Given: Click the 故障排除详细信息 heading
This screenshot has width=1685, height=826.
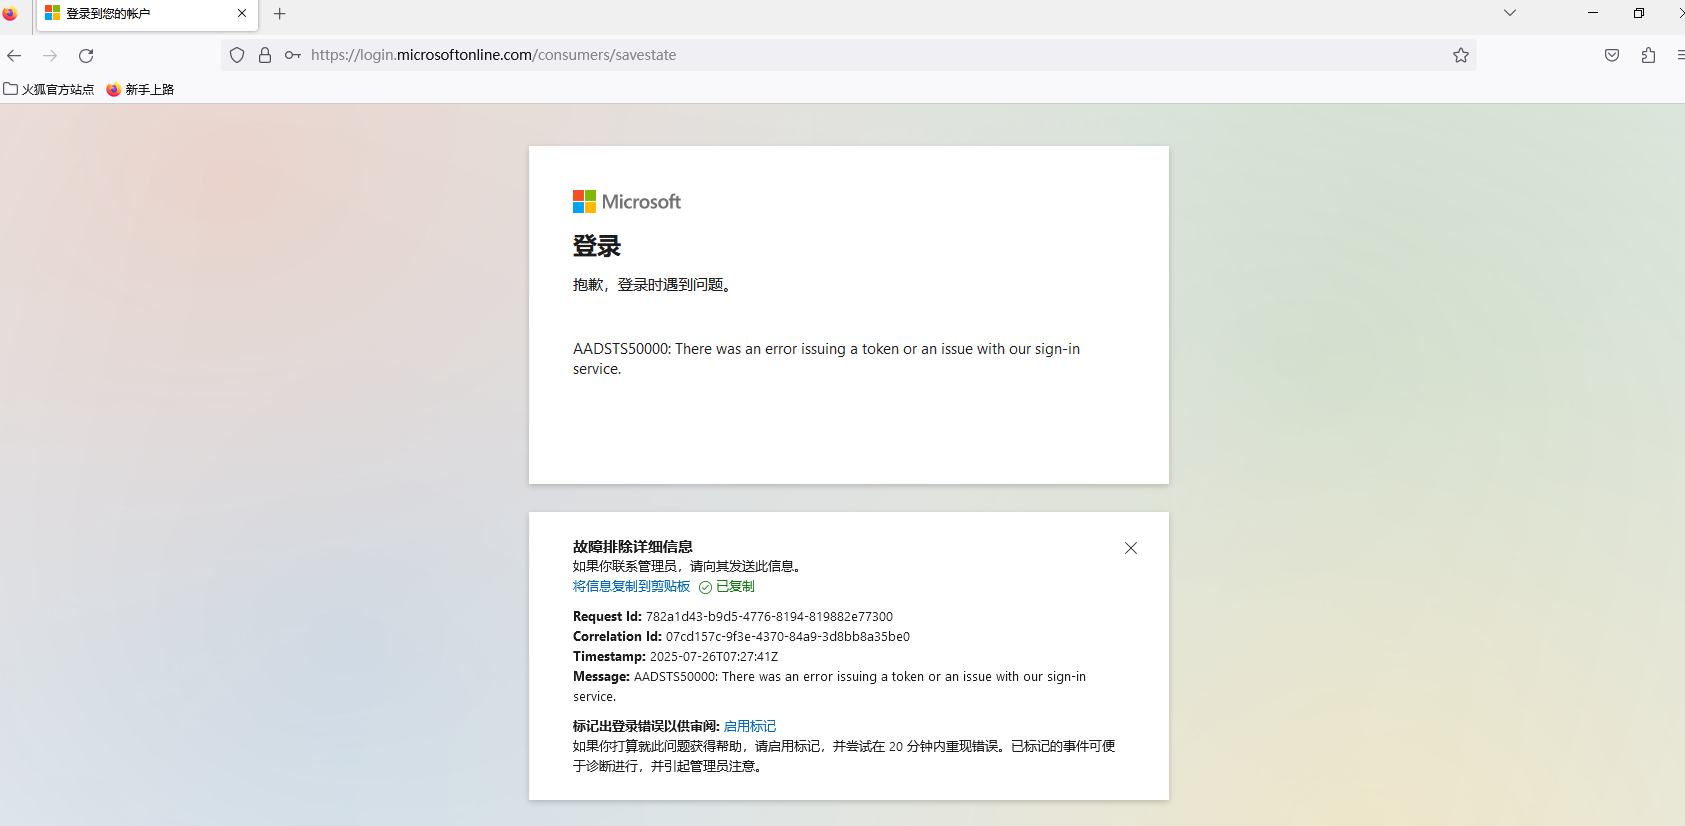Looking at the screenshot, I should pos(632,546).
